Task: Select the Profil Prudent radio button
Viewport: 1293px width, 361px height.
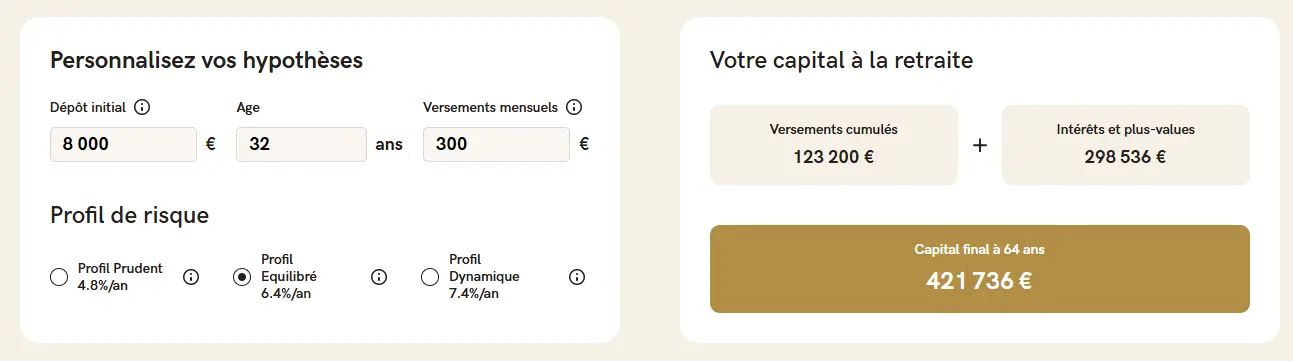Action: [59, 277]
